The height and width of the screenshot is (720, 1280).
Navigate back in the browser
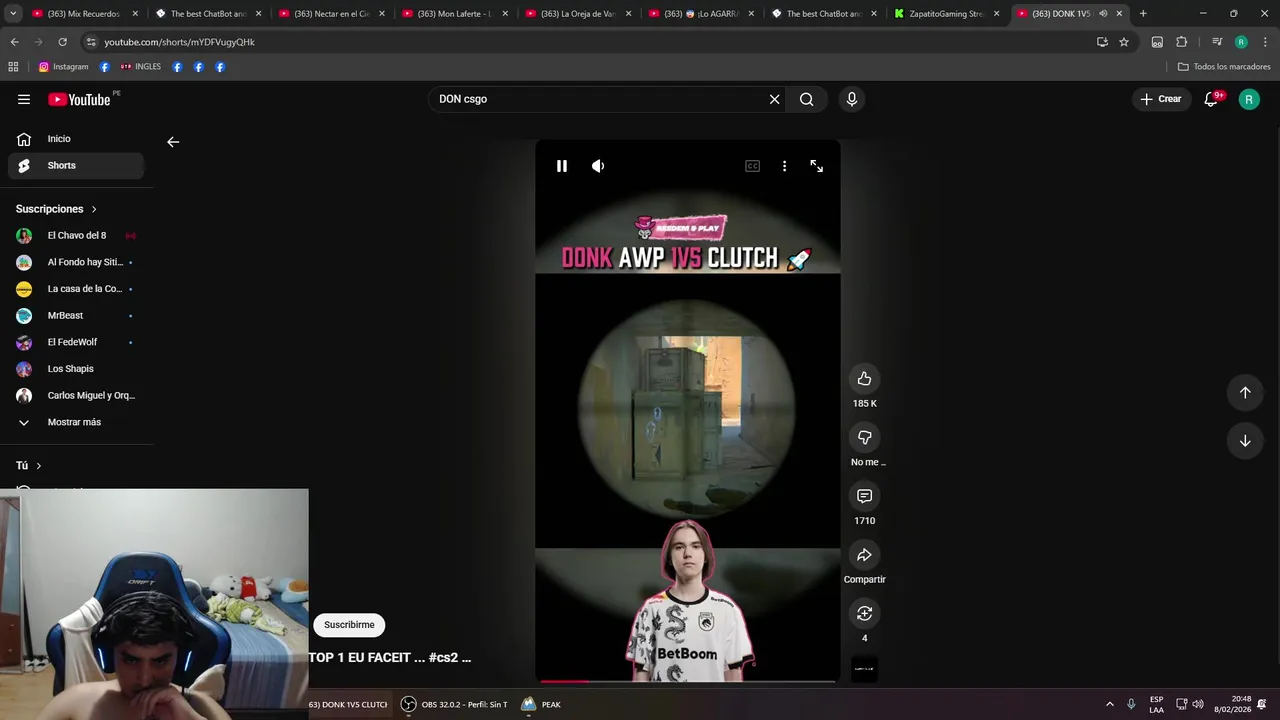(x=14, y=42)
